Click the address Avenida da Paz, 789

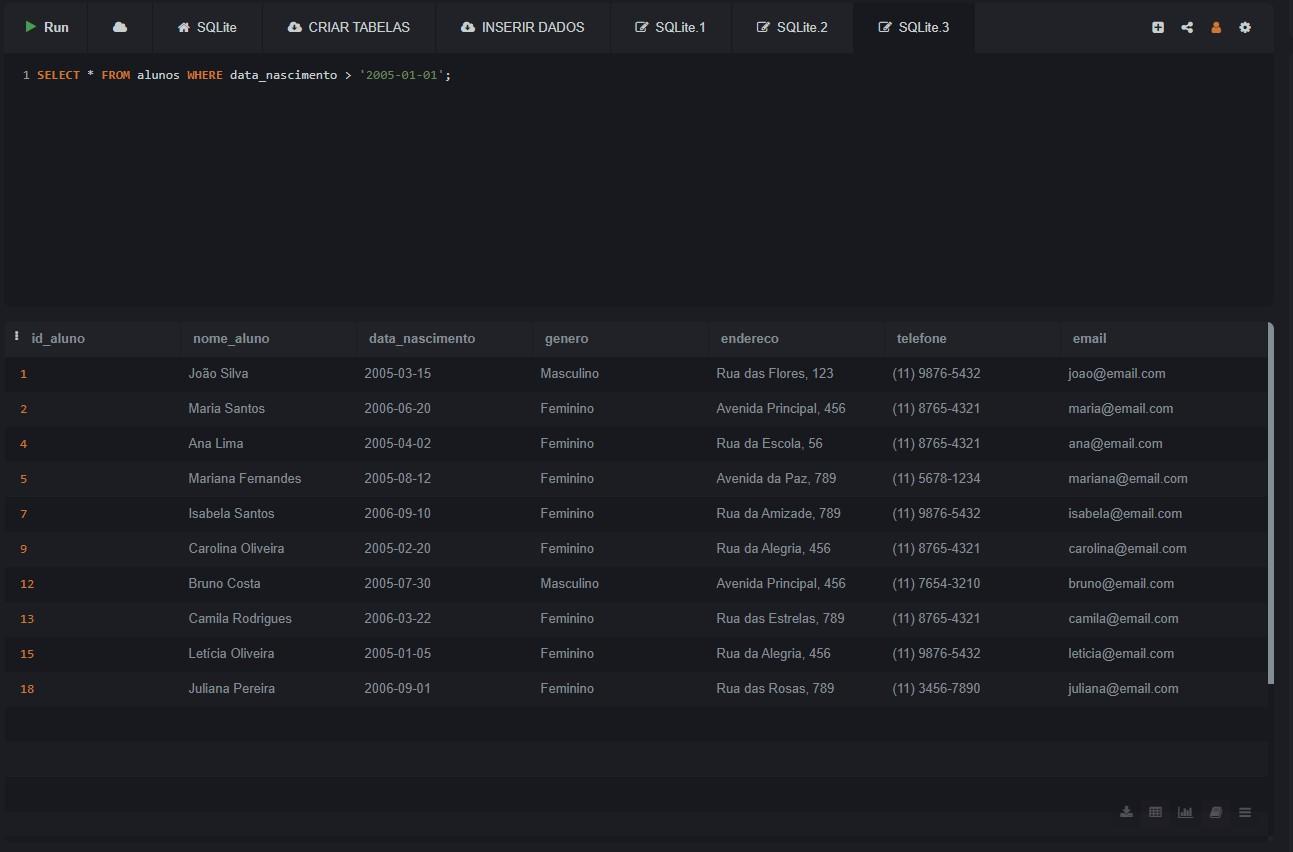point(776,478)
